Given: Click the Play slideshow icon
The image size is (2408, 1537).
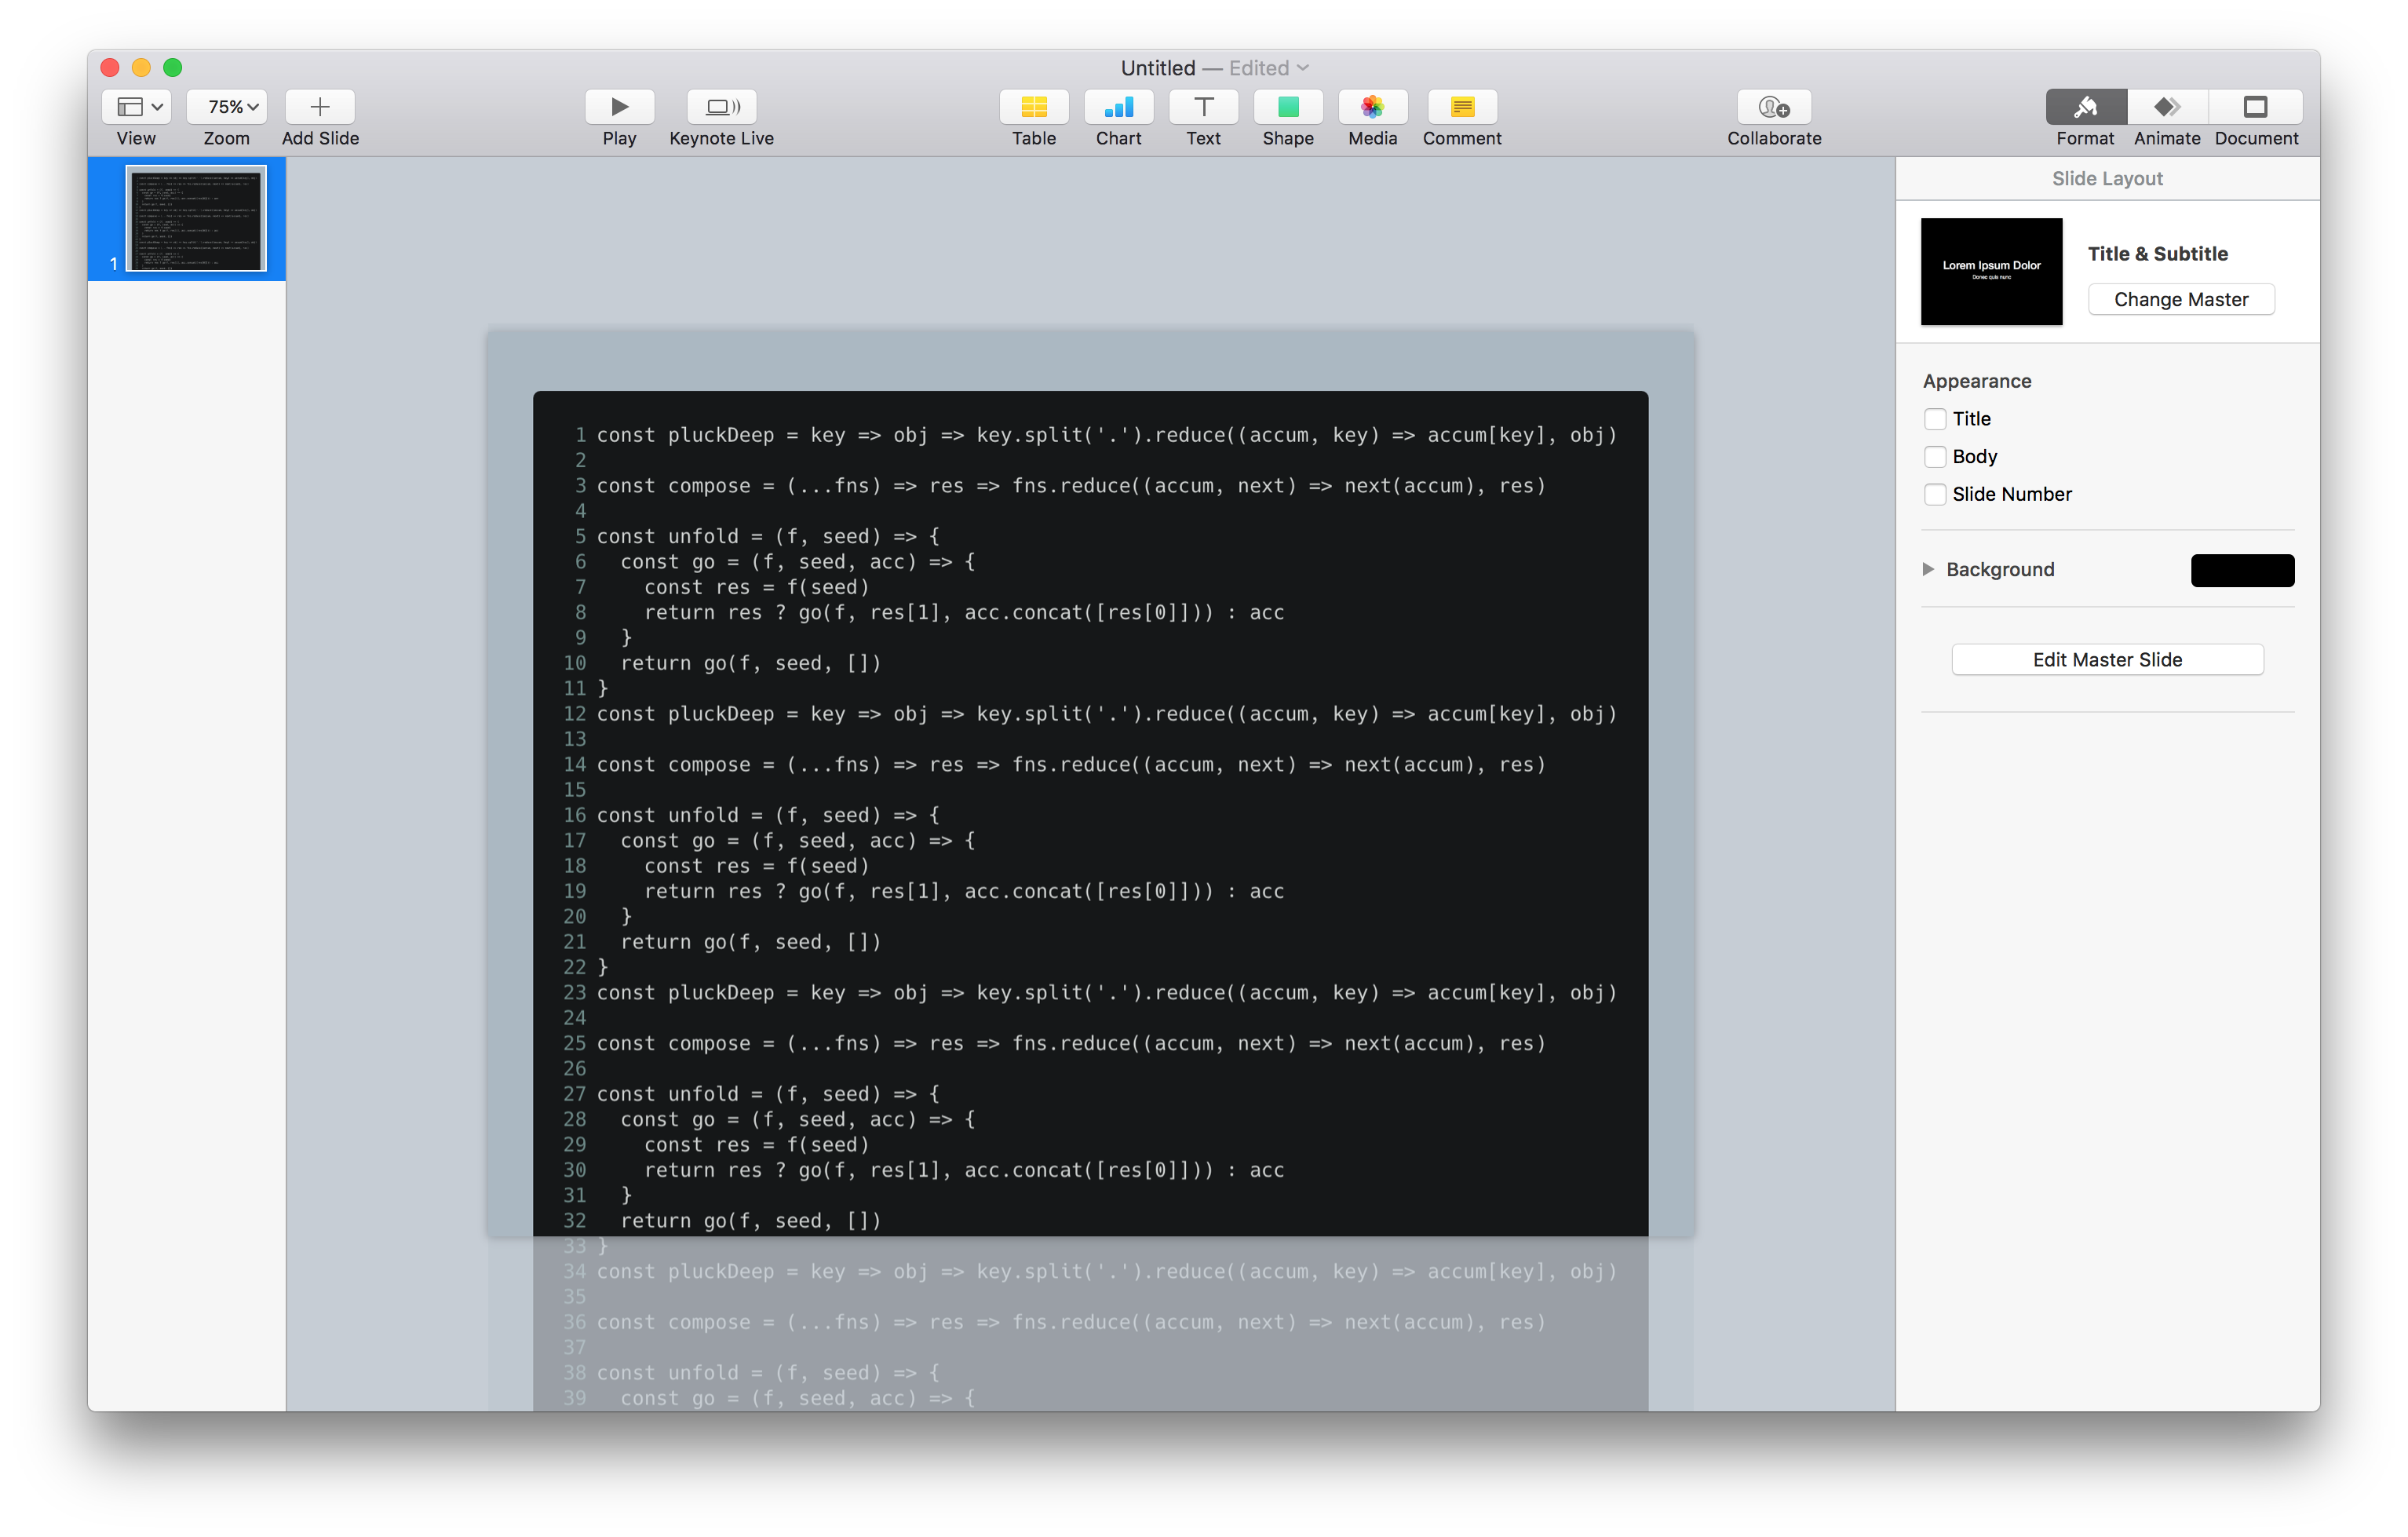Looking at the screenshot, I should [x=619, y=107].
